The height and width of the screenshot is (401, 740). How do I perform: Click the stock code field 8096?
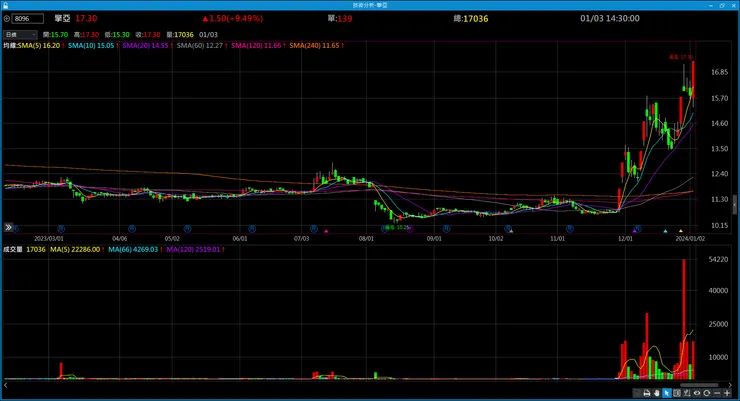(x=28, y=19)
